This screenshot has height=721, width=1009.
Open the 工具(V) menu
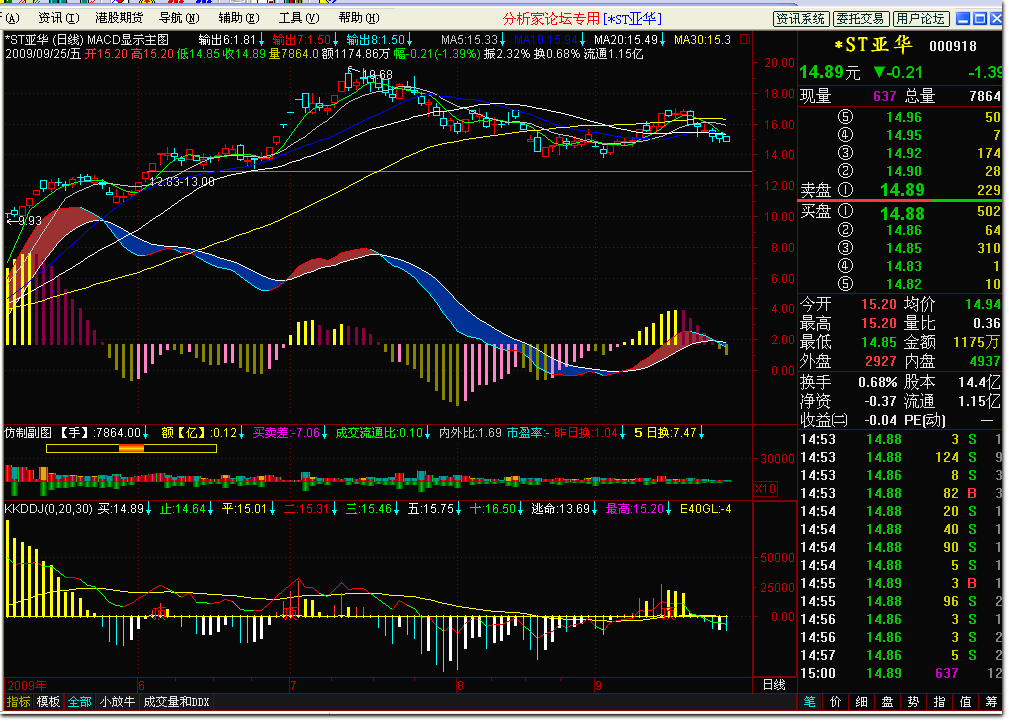coord(299,18)
